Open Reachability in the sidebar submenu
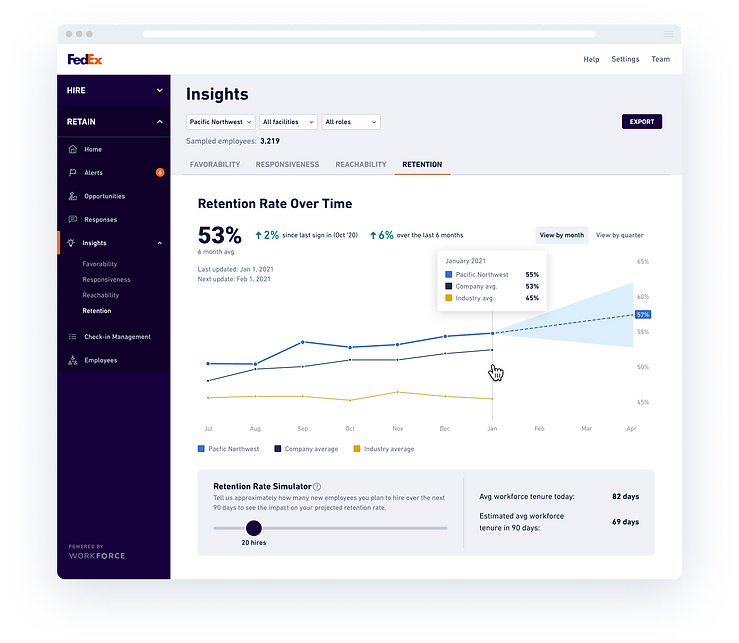The image size is (739, 643). point(101,295)
